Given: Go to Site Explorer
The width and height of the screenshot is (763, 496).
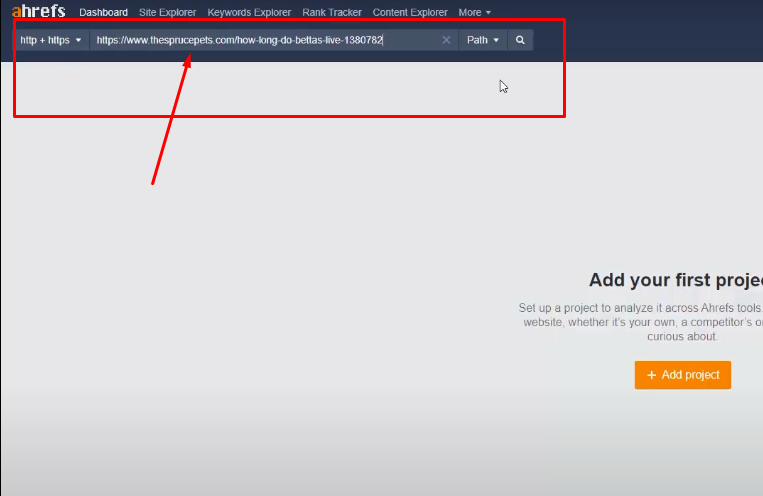Looking at the screenshot, I should click(x=167, y=12).
